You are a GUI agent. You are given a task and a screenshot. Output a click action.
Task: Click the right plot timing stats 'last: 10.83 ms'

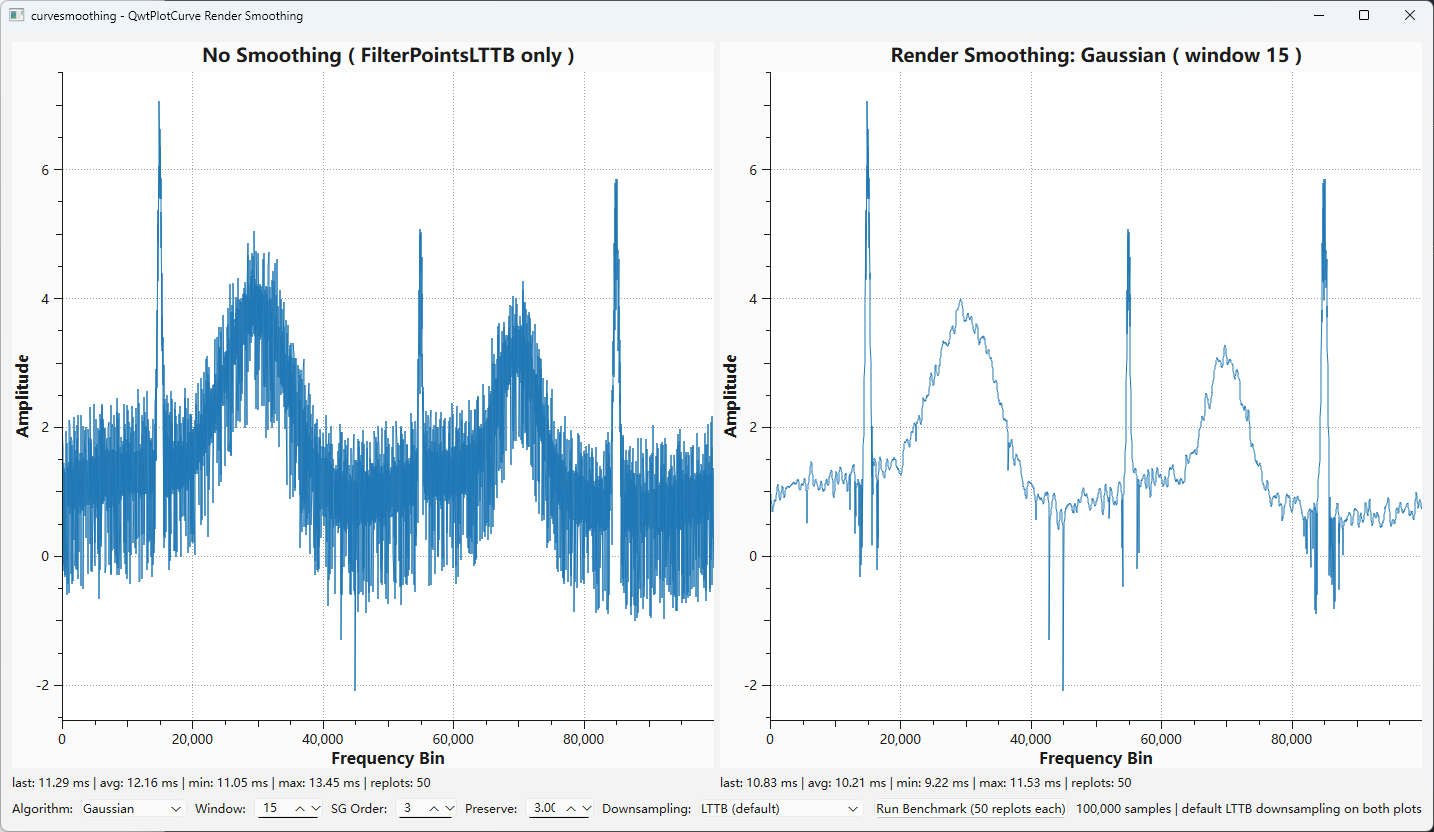coord(759,782)
